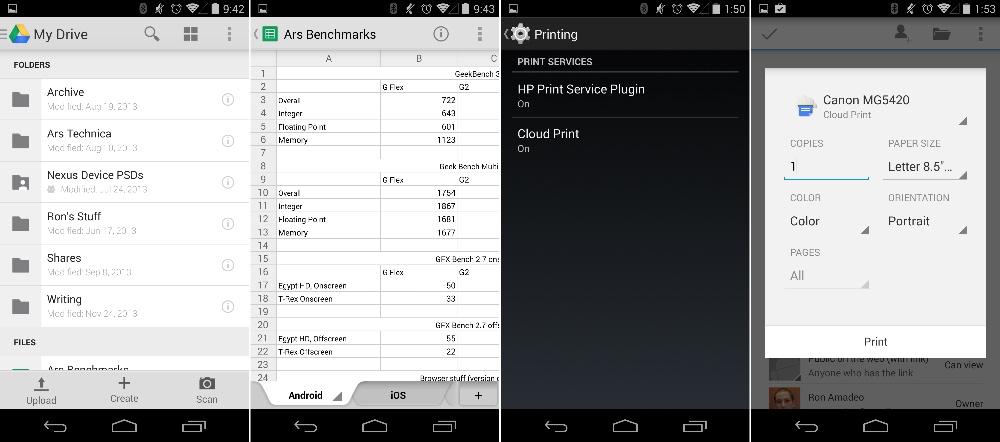
Task: Change the Portrait orientation dropdown
Action: [x=926, y=222]
